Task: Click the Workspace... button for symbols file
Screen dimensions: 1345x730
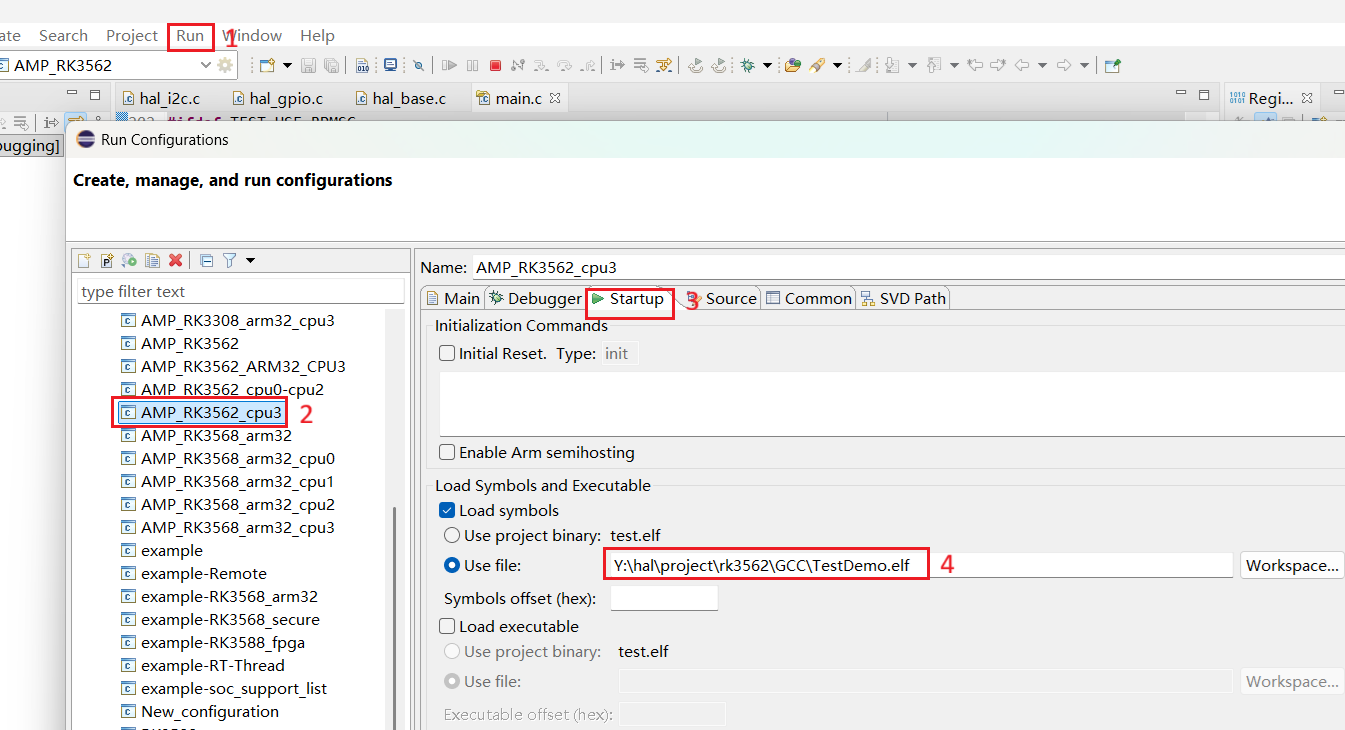Action: (1291, 565)
